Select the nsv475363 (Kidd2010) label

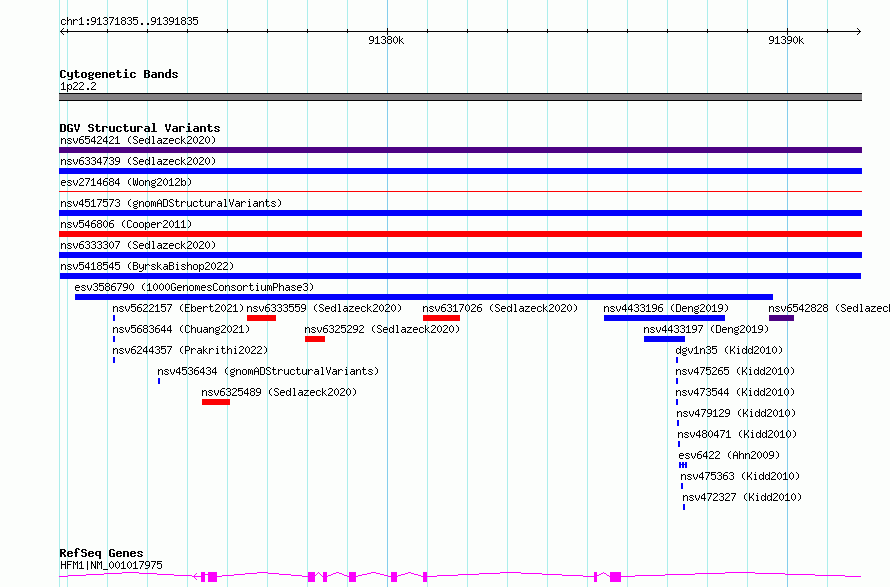pyautogui.click(x=740, y=476)
